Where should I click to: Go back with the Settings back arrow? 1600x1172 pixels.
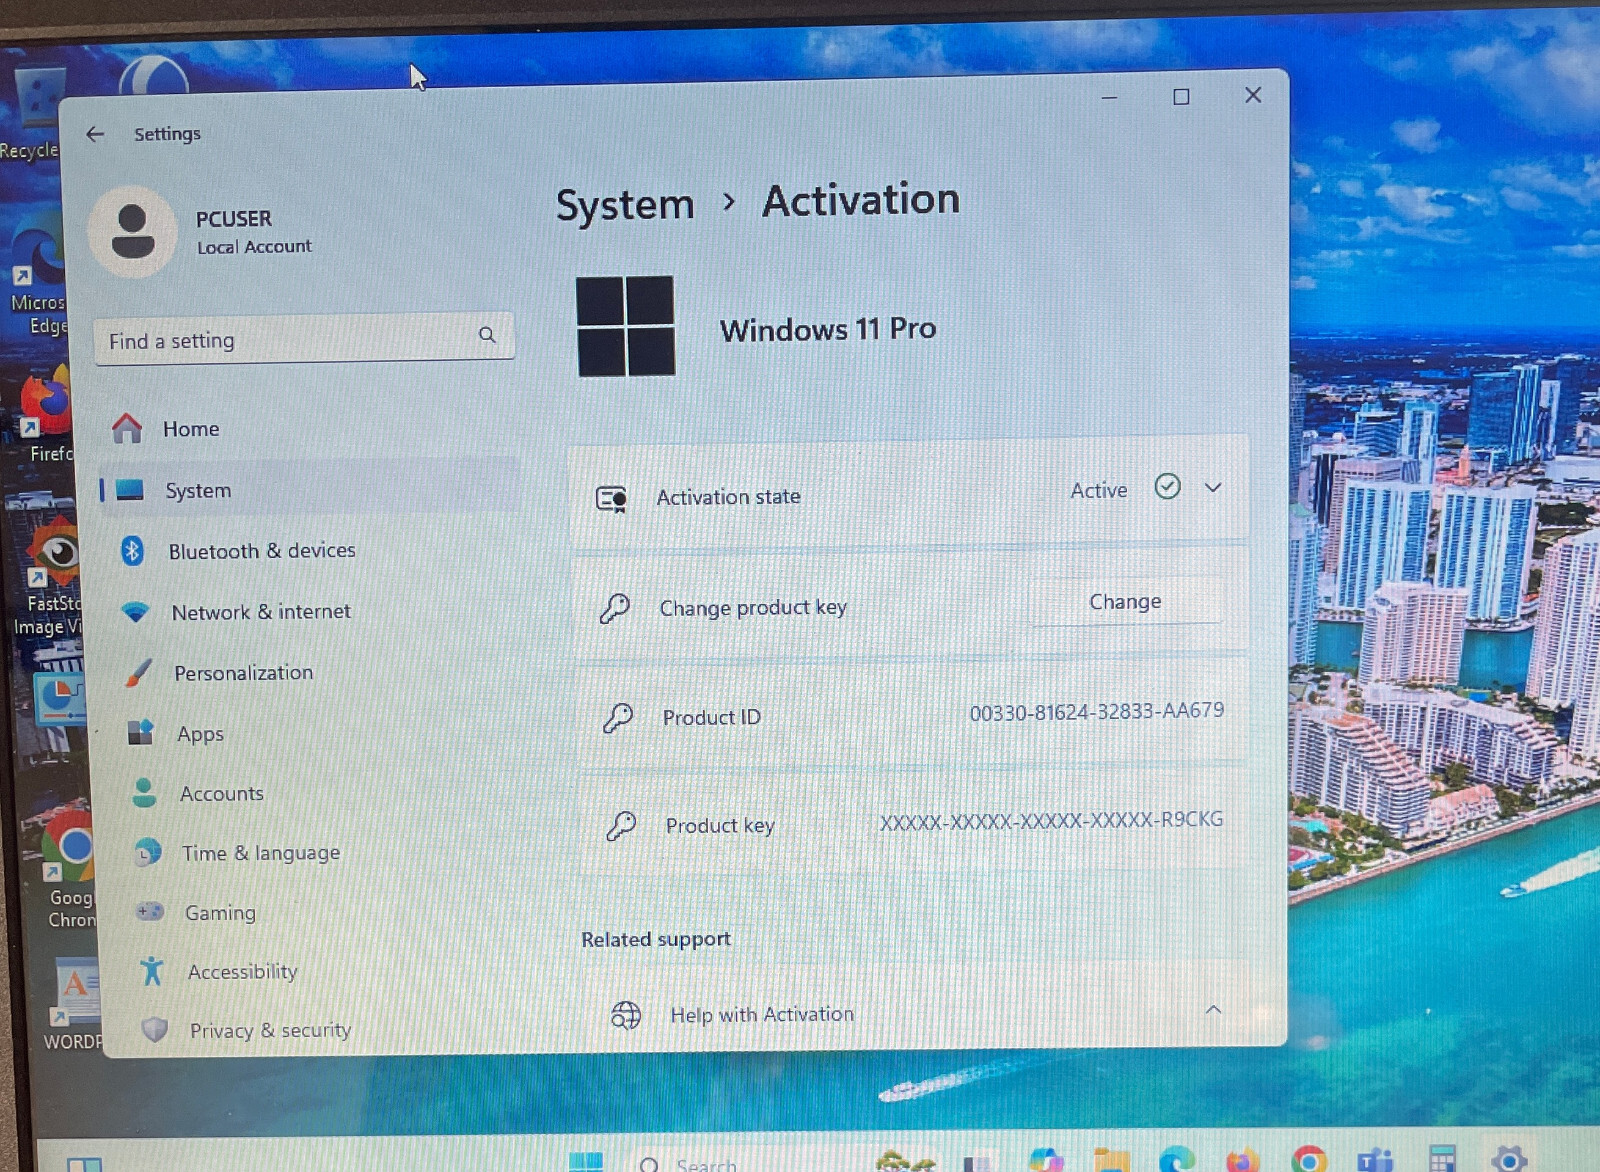[95, 134]
